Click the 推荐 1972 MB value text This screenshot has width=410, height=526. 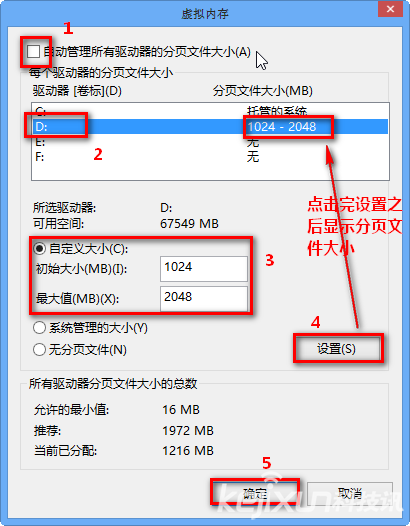pos(188,430)
